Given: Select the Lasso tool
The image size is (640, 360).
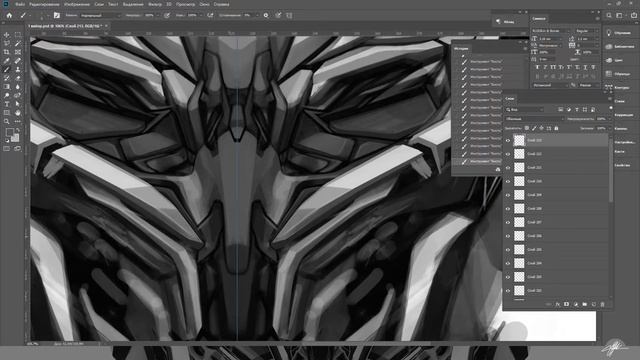Looking at the screenshot, I should point(7,44).
